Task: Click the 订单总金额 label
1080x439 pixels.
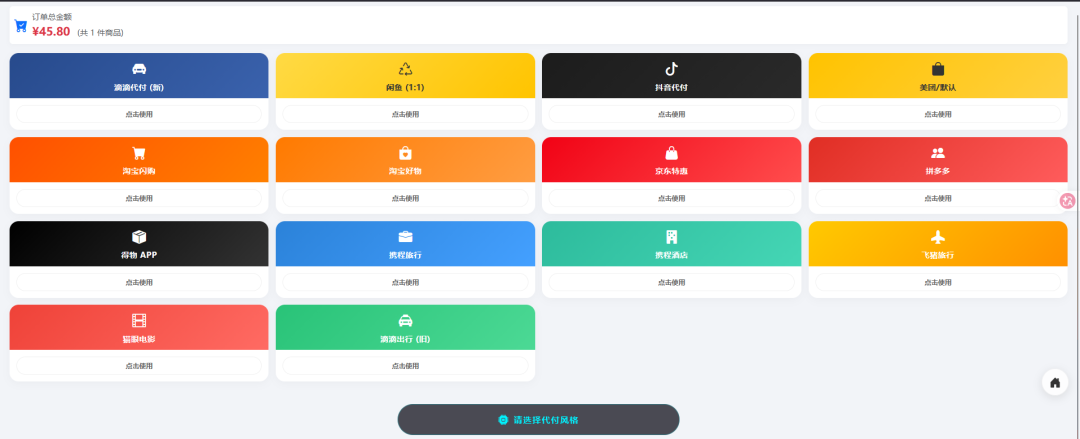Action: (x=52, y=17)
